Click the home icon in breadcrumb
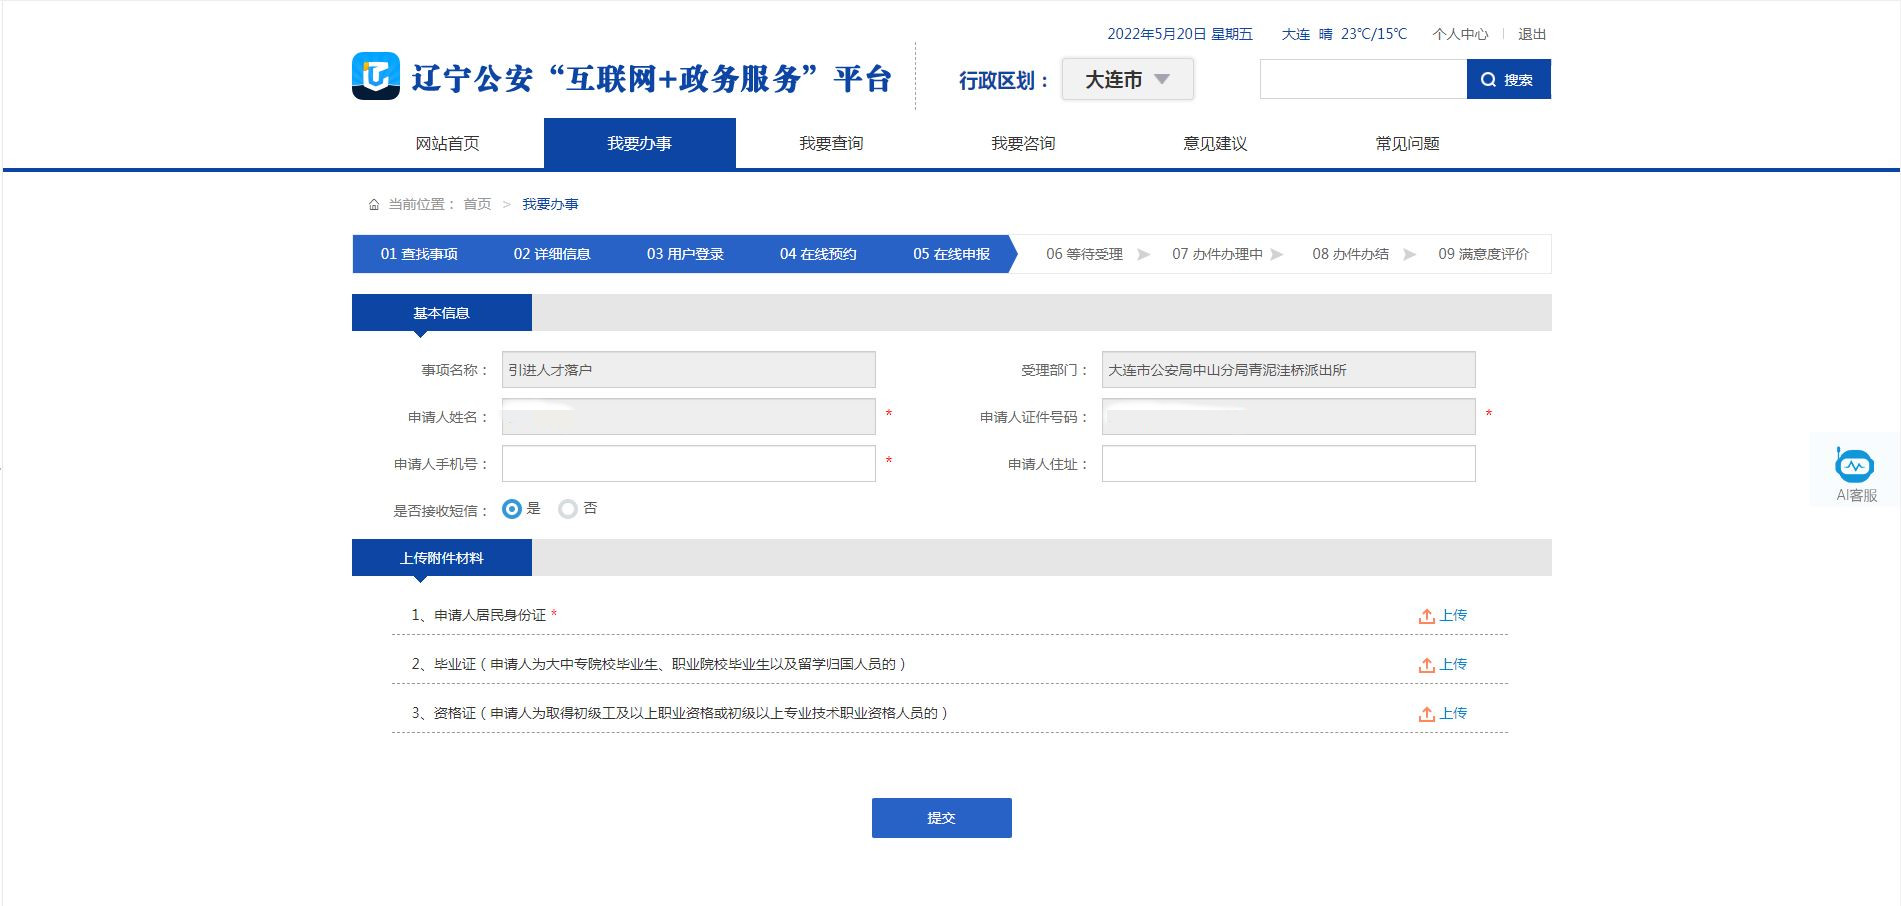Image resolution: width=1901 pixels, height=906 pixels. click(x=374, y=205)
